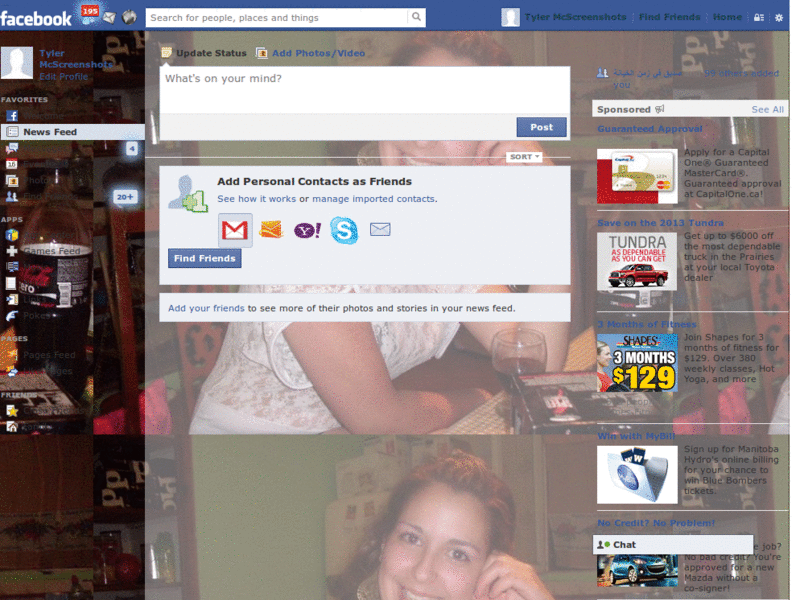Click the Capital One card ad image
Viewport: 800px width, 600px height.
637,176
